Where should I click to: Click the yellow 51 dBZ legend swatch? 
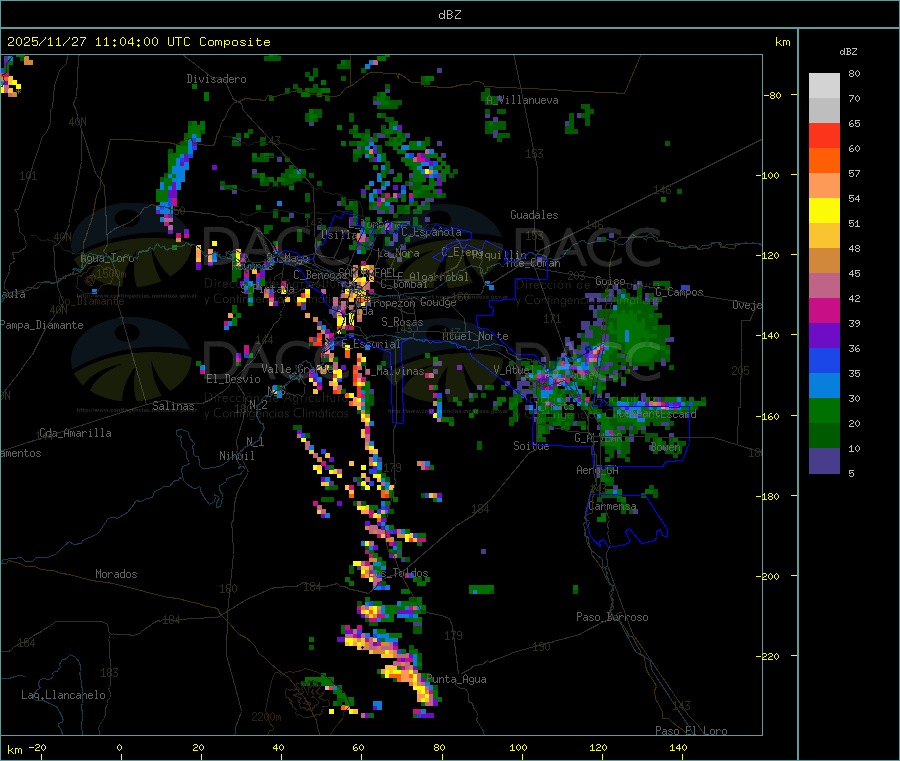pyautogui.click(x=824, y=211)
